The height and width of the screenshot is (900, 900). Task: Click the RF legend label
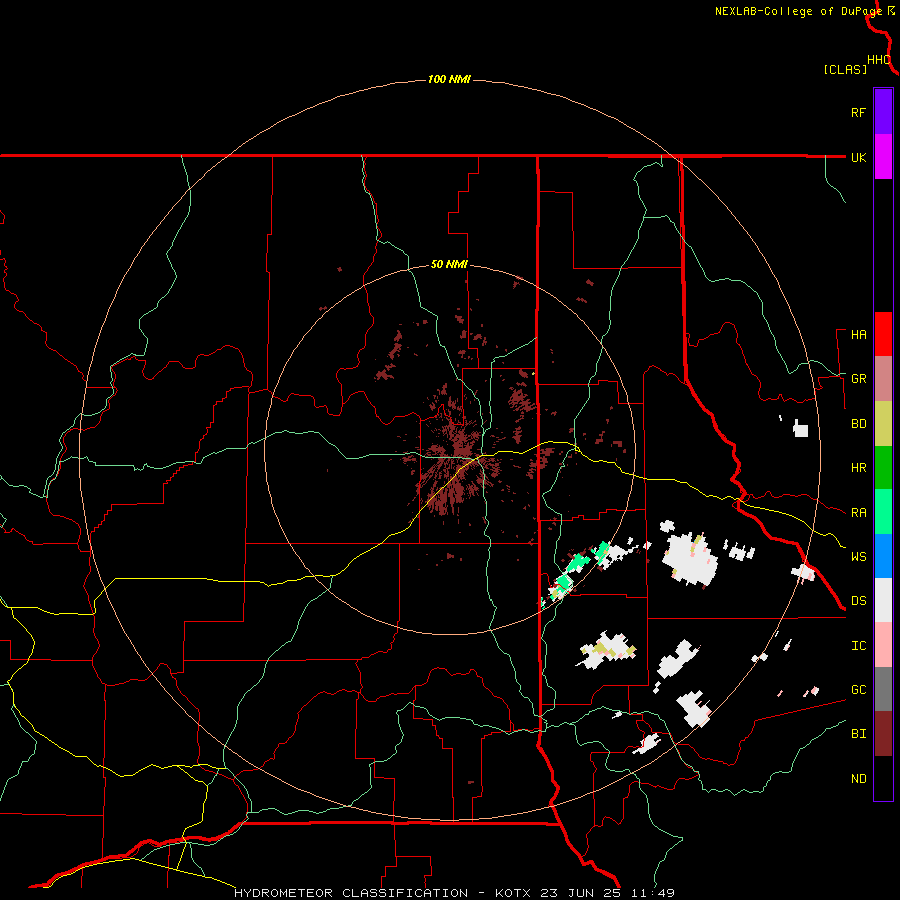(858, 112)
